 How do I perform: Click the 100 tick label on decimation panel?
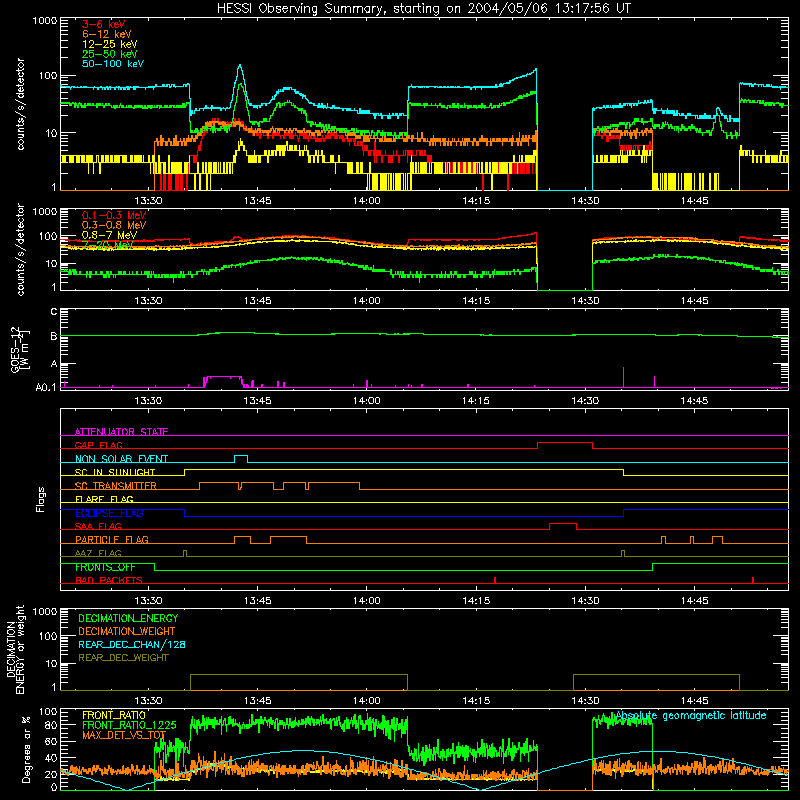[48, 636]
